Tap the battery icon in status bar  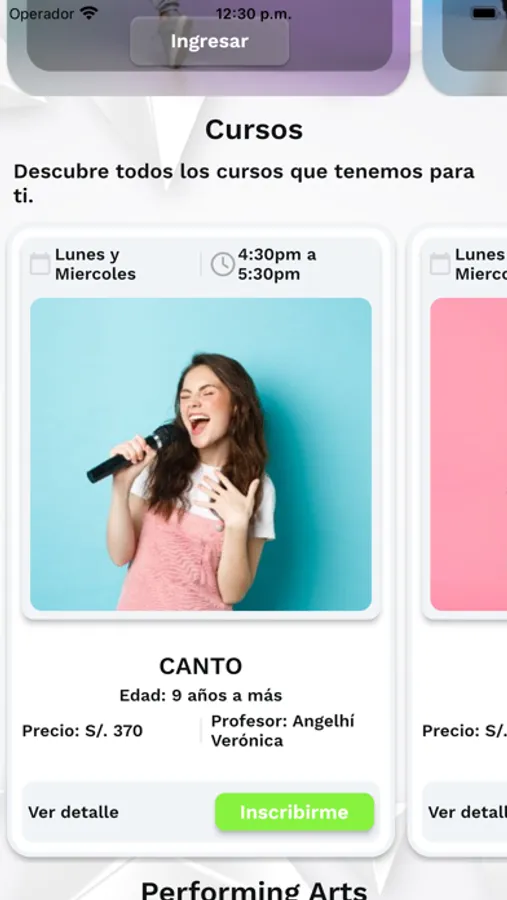point(484,13)
